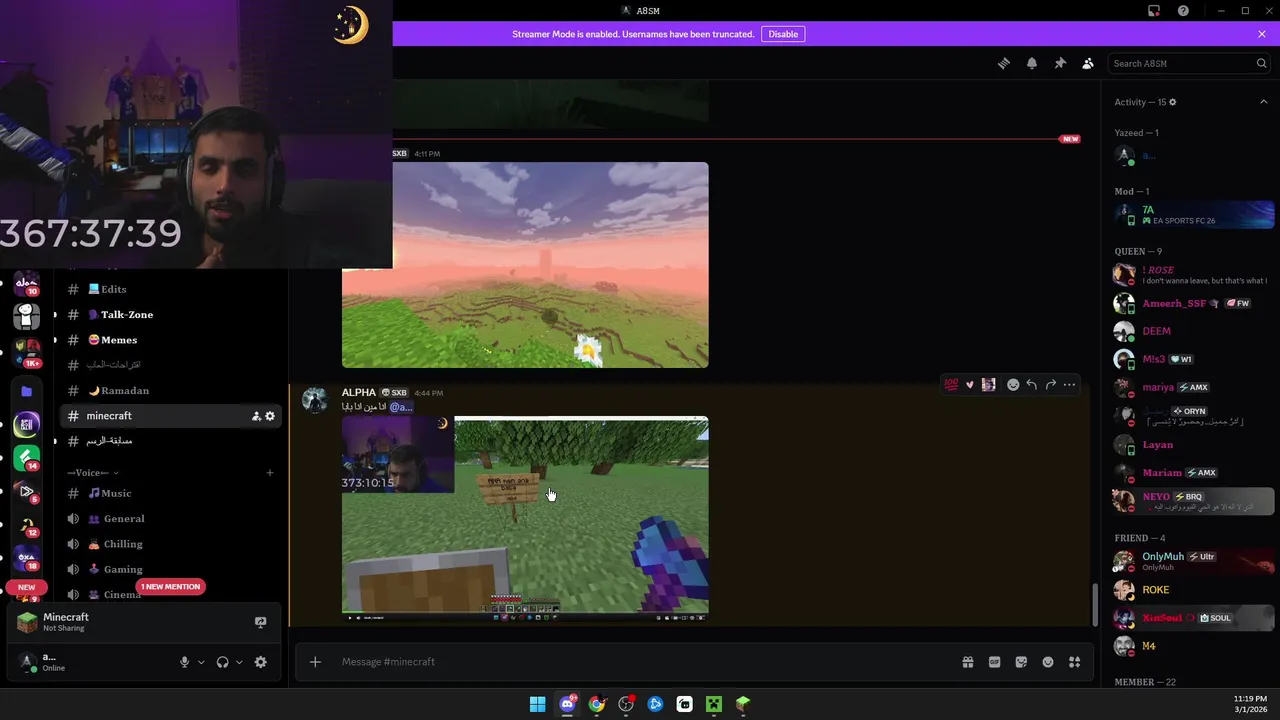Forward ALPHA's message

(1051, 384)
